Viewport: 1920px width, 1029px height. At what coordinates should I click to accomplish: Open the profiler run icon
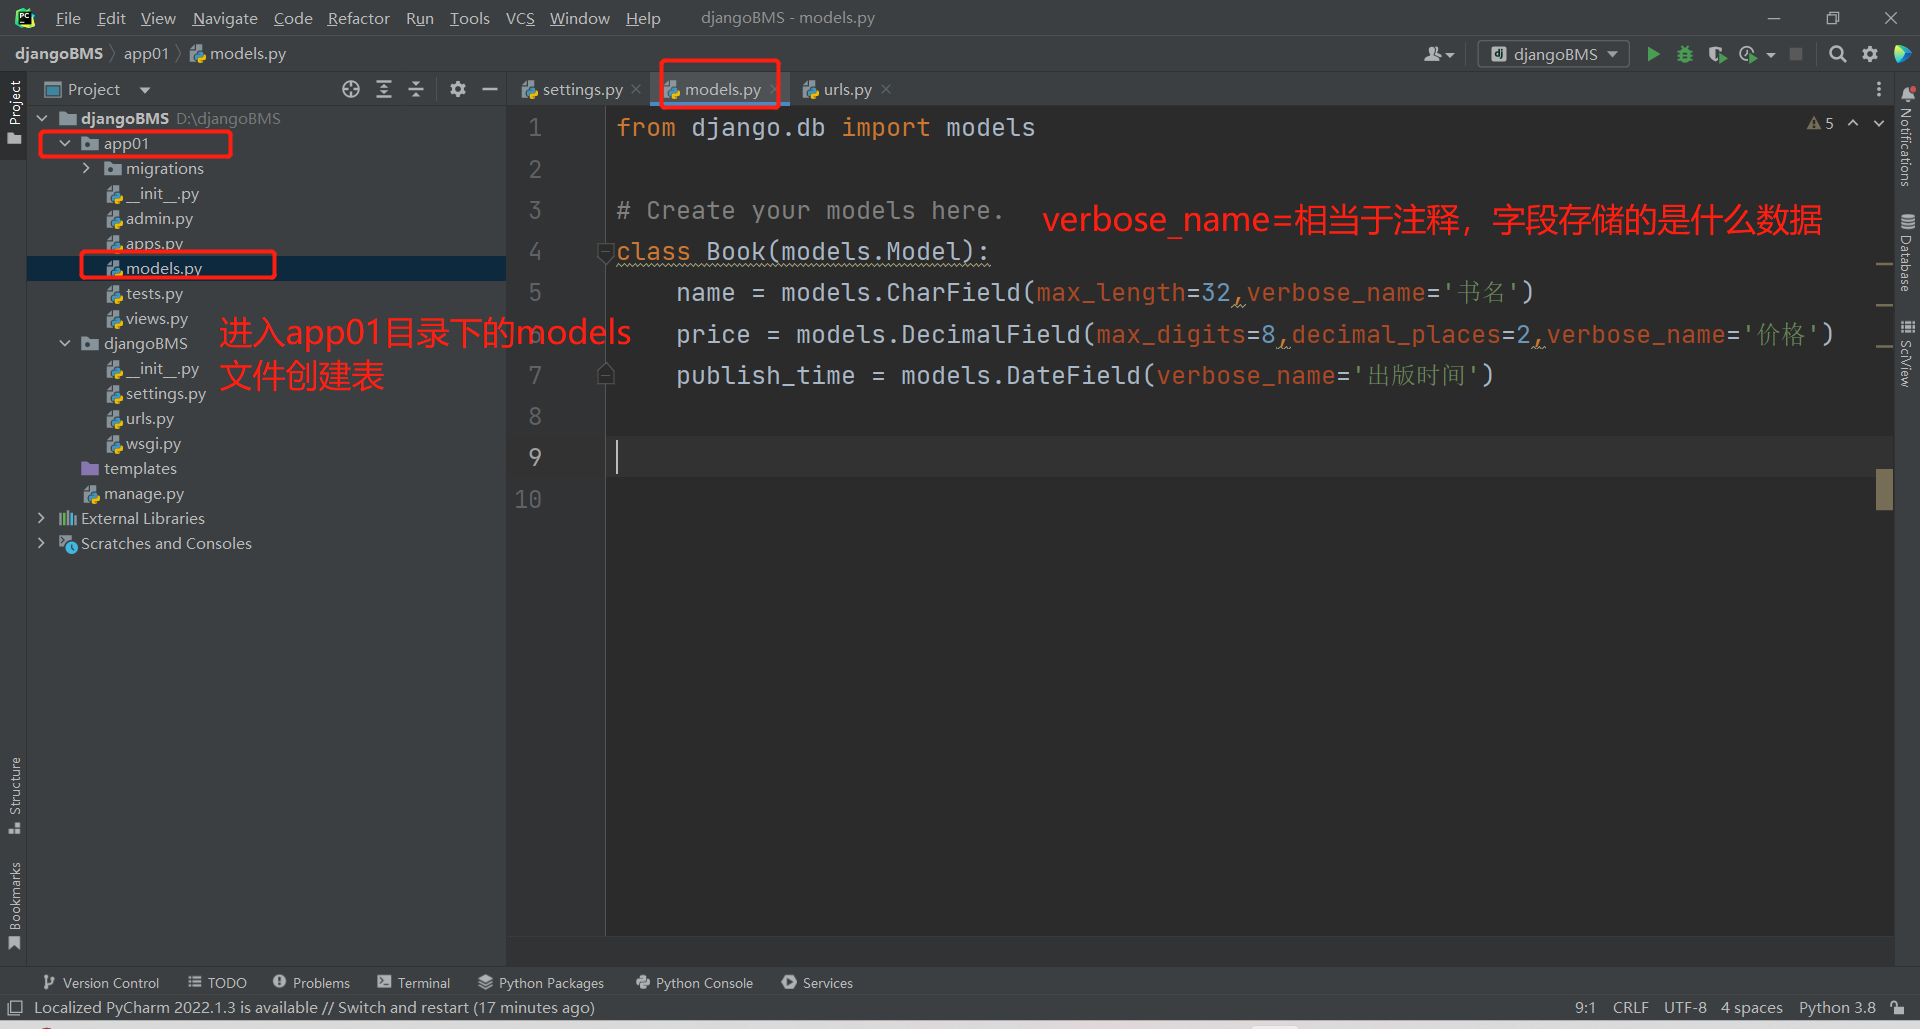point(1748,54)
